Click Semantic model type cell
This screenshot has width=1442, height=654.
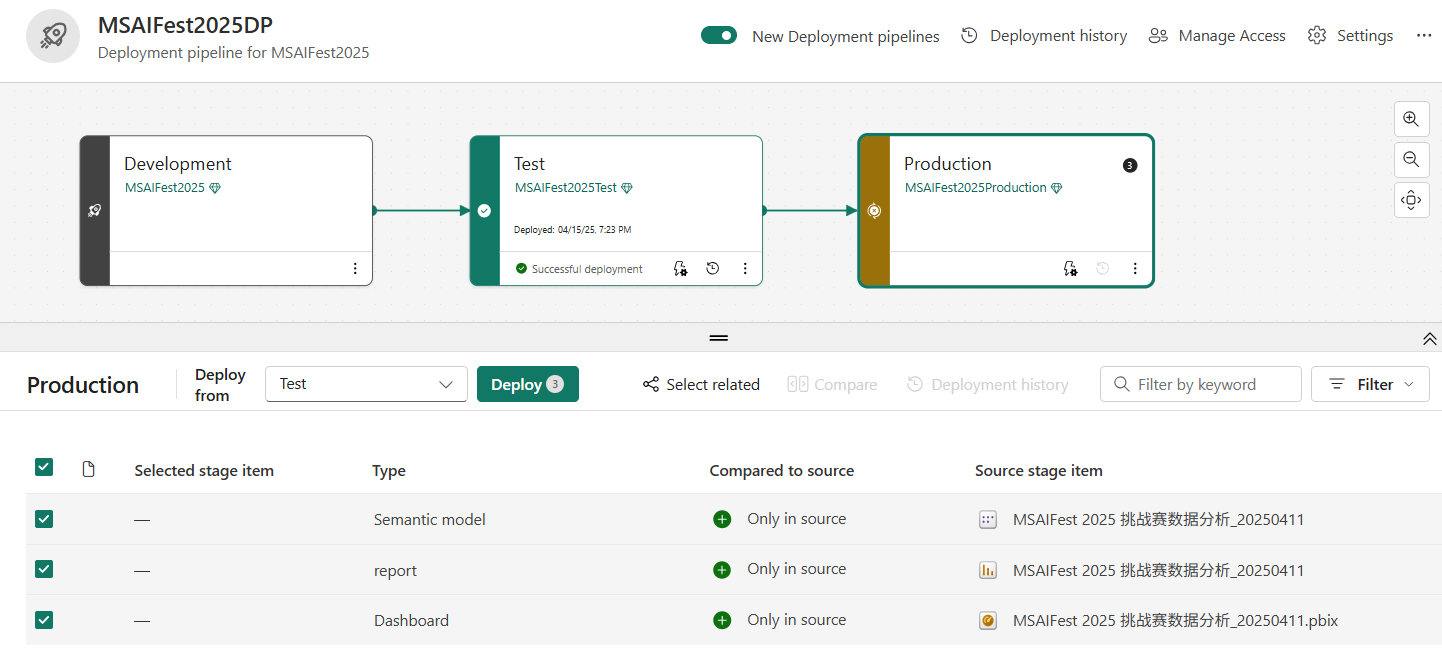point(430,520)
